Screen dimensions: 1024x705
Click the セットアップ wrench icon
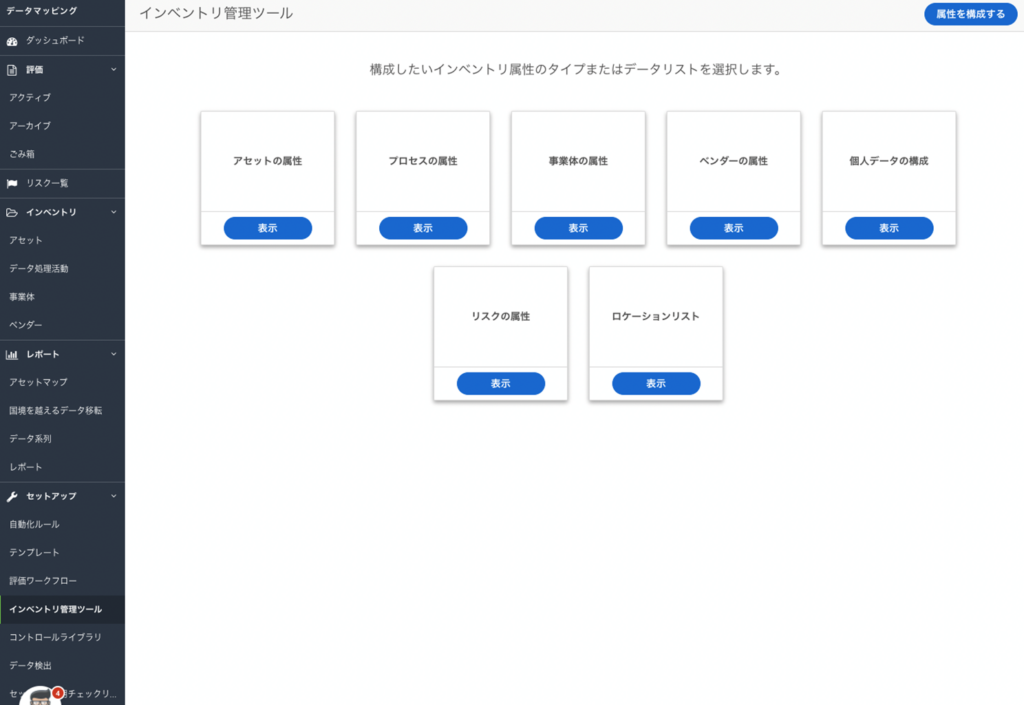tap(12, 496)
